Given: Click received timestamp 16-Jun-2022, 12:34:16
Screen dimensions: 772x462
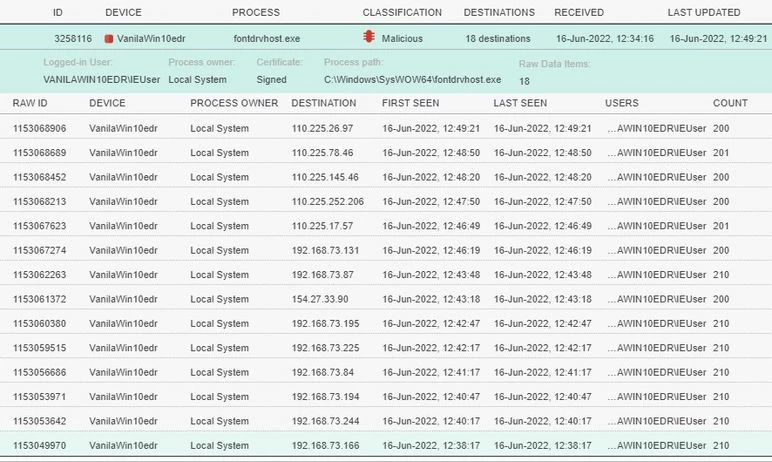Looking at the screenshot, I should point(605,38).
